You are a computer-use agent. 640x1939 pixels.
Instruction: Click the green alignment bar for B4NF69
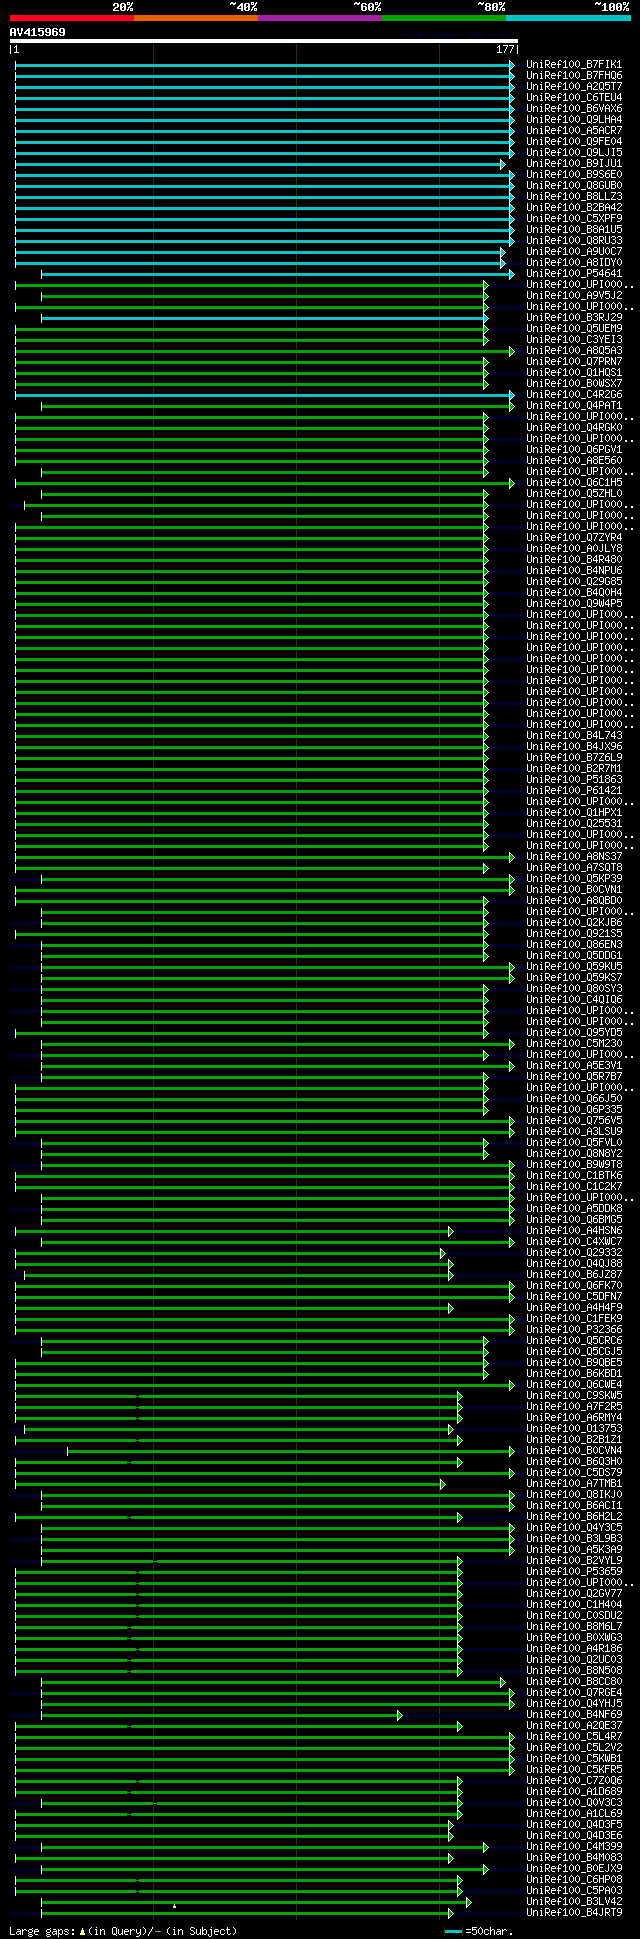coord(221,1715)
